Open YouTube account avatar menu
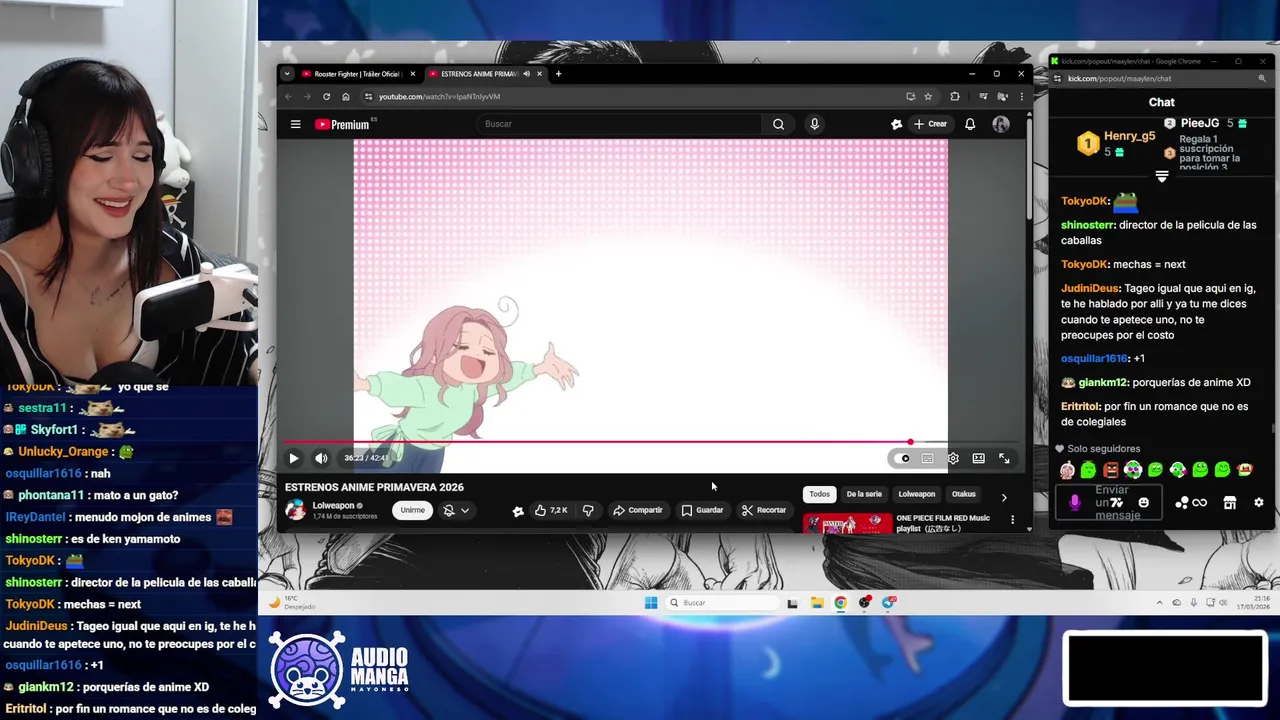Image resolution: width=1280 pixels, height=720 pixels. point(1001,124)
